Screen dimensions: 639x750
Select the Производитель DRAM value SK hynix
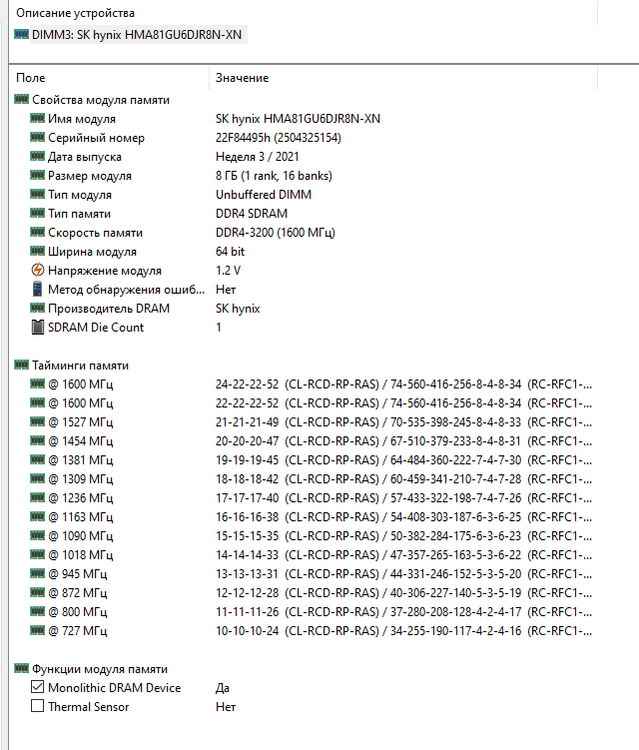coord(238,309)
